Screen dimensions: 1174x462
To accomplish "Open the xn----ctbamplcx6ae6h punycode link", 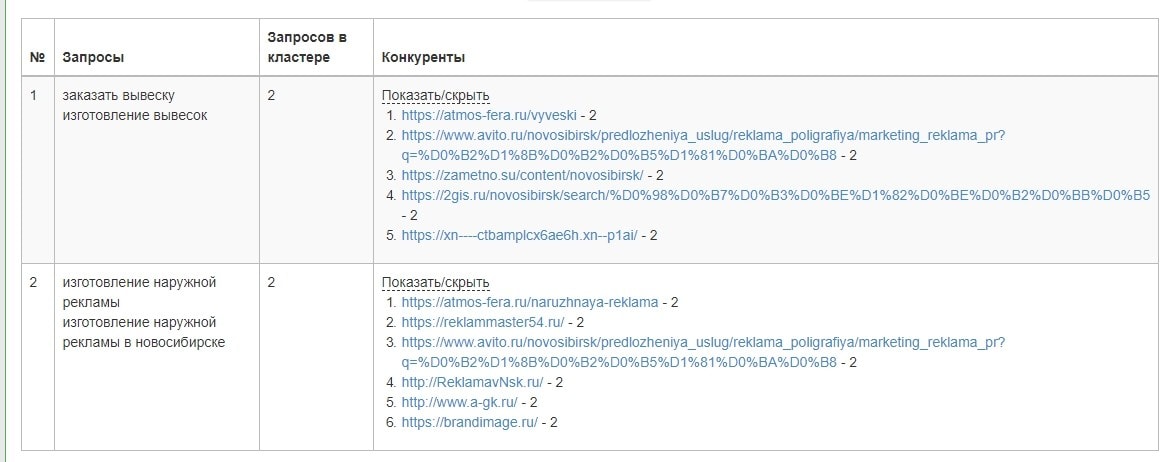I will [x=518, y=236].
